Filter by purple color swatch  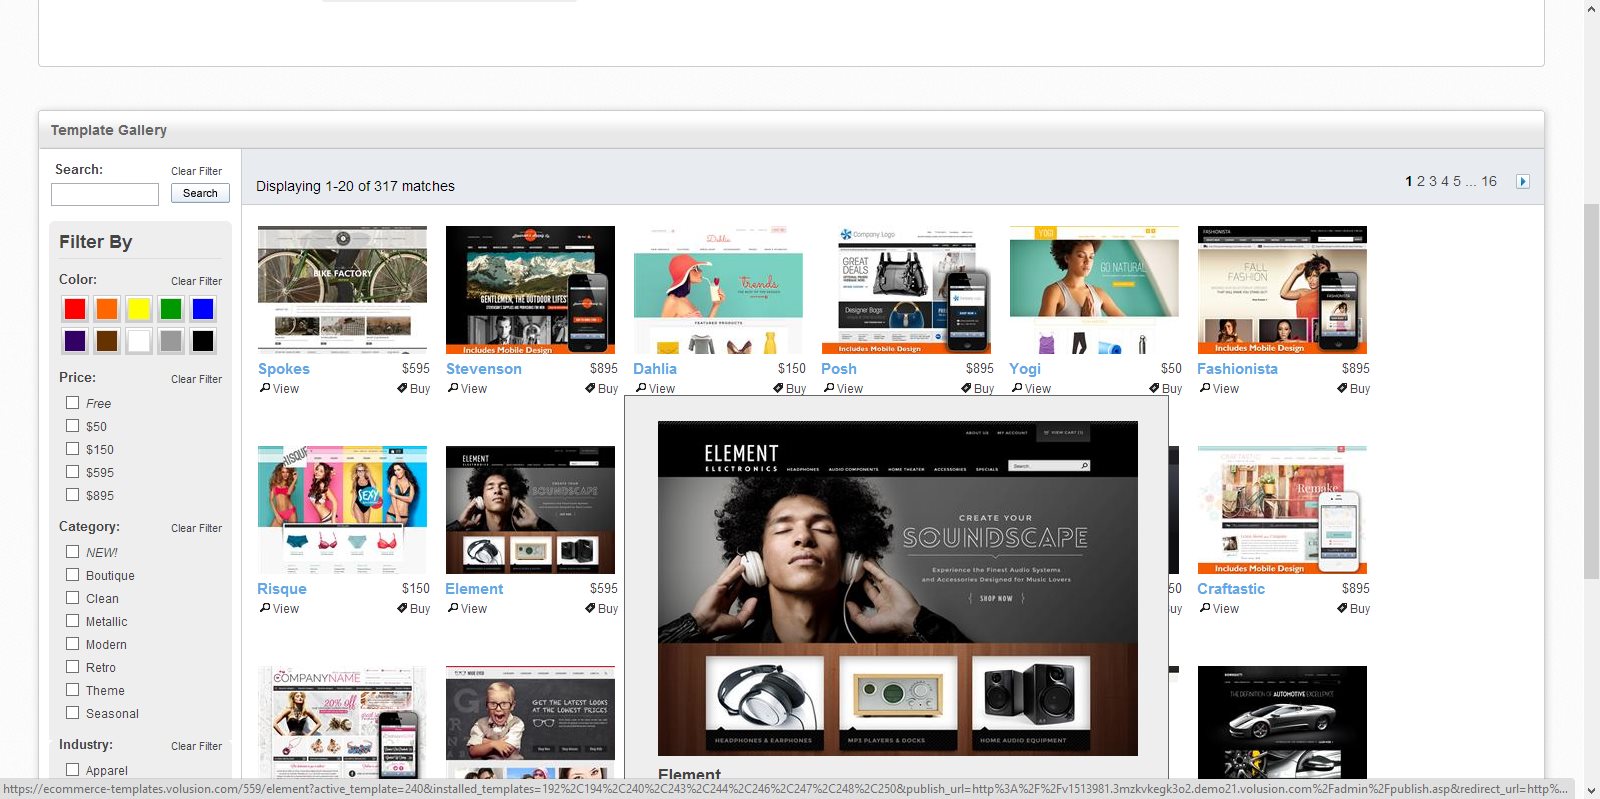pyautogui.click(x=75, y=341)
